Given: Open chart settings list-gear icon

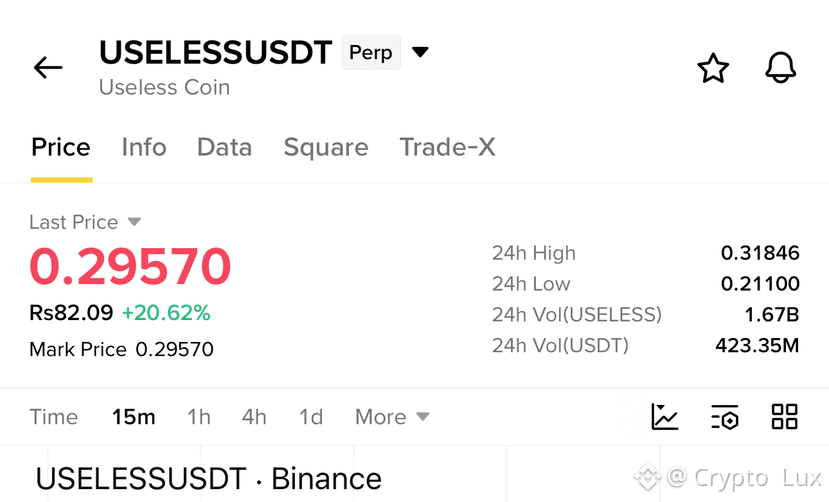Looking at the screenshot, I should 725,416.
